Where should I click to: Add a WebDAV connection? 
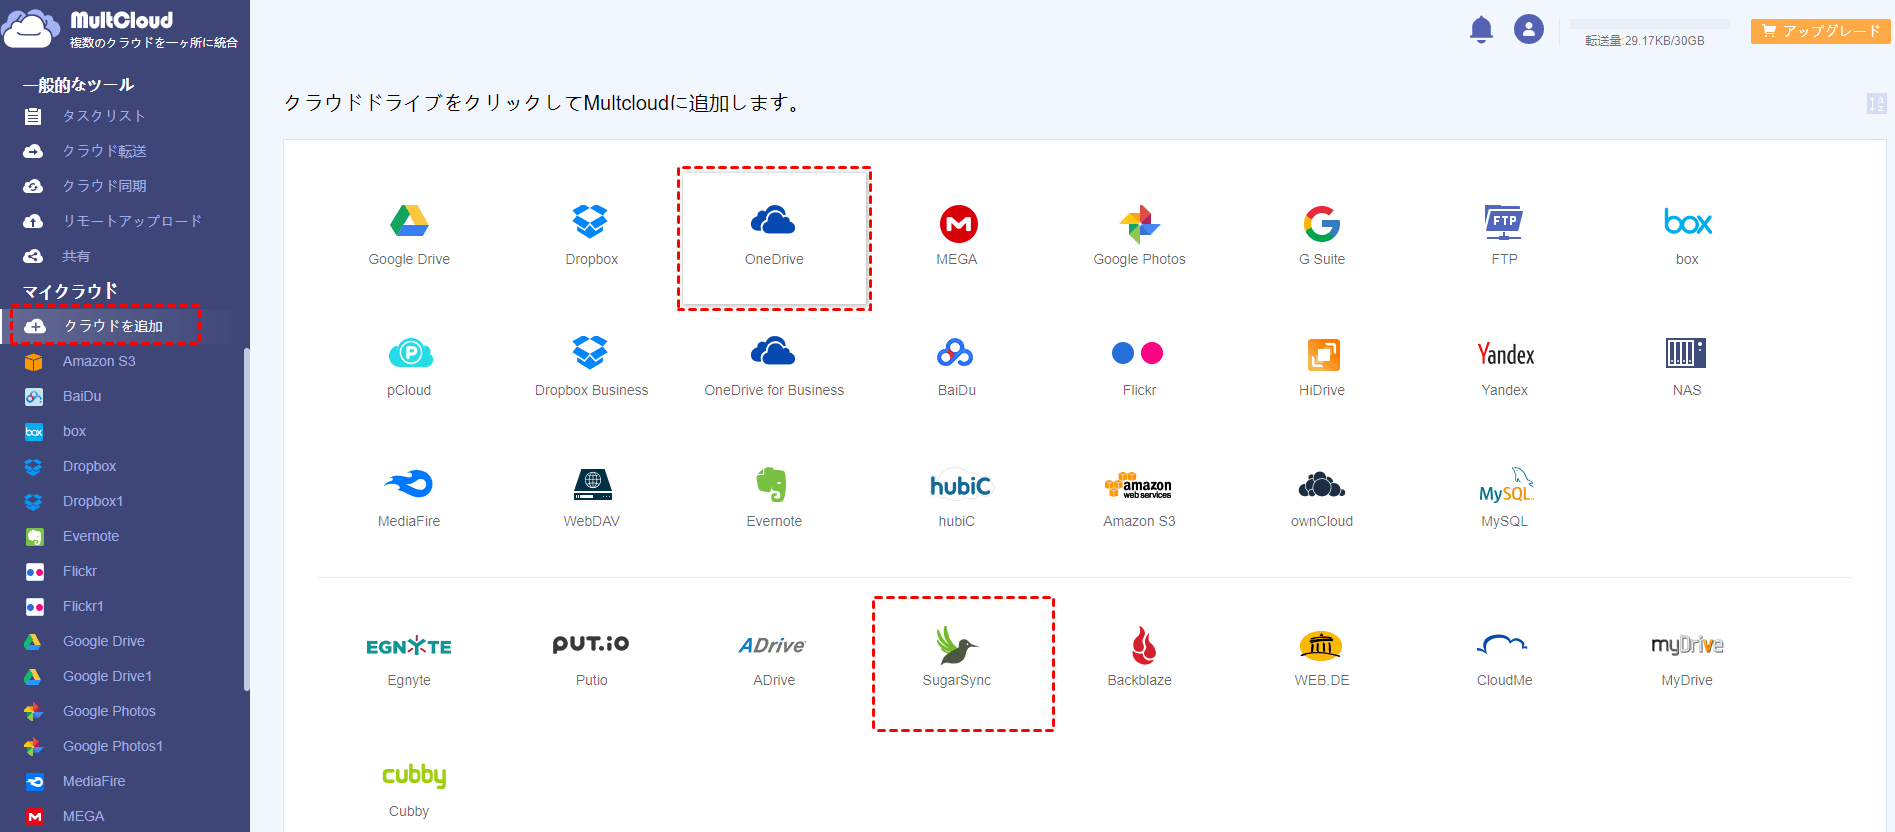pos(591,498)
